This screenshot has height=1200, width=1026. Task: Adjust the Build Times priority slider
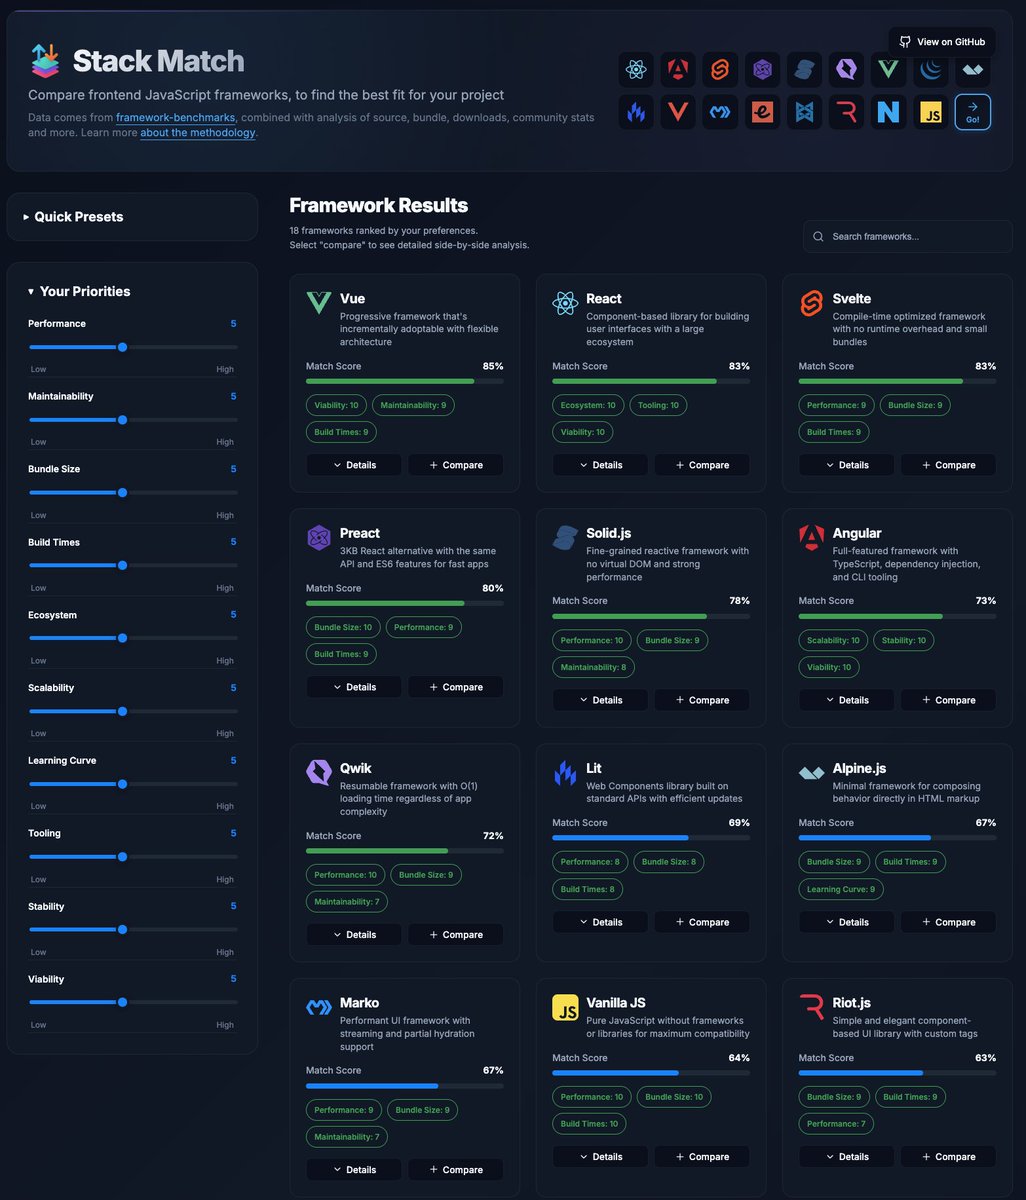(x=133, y=565)
